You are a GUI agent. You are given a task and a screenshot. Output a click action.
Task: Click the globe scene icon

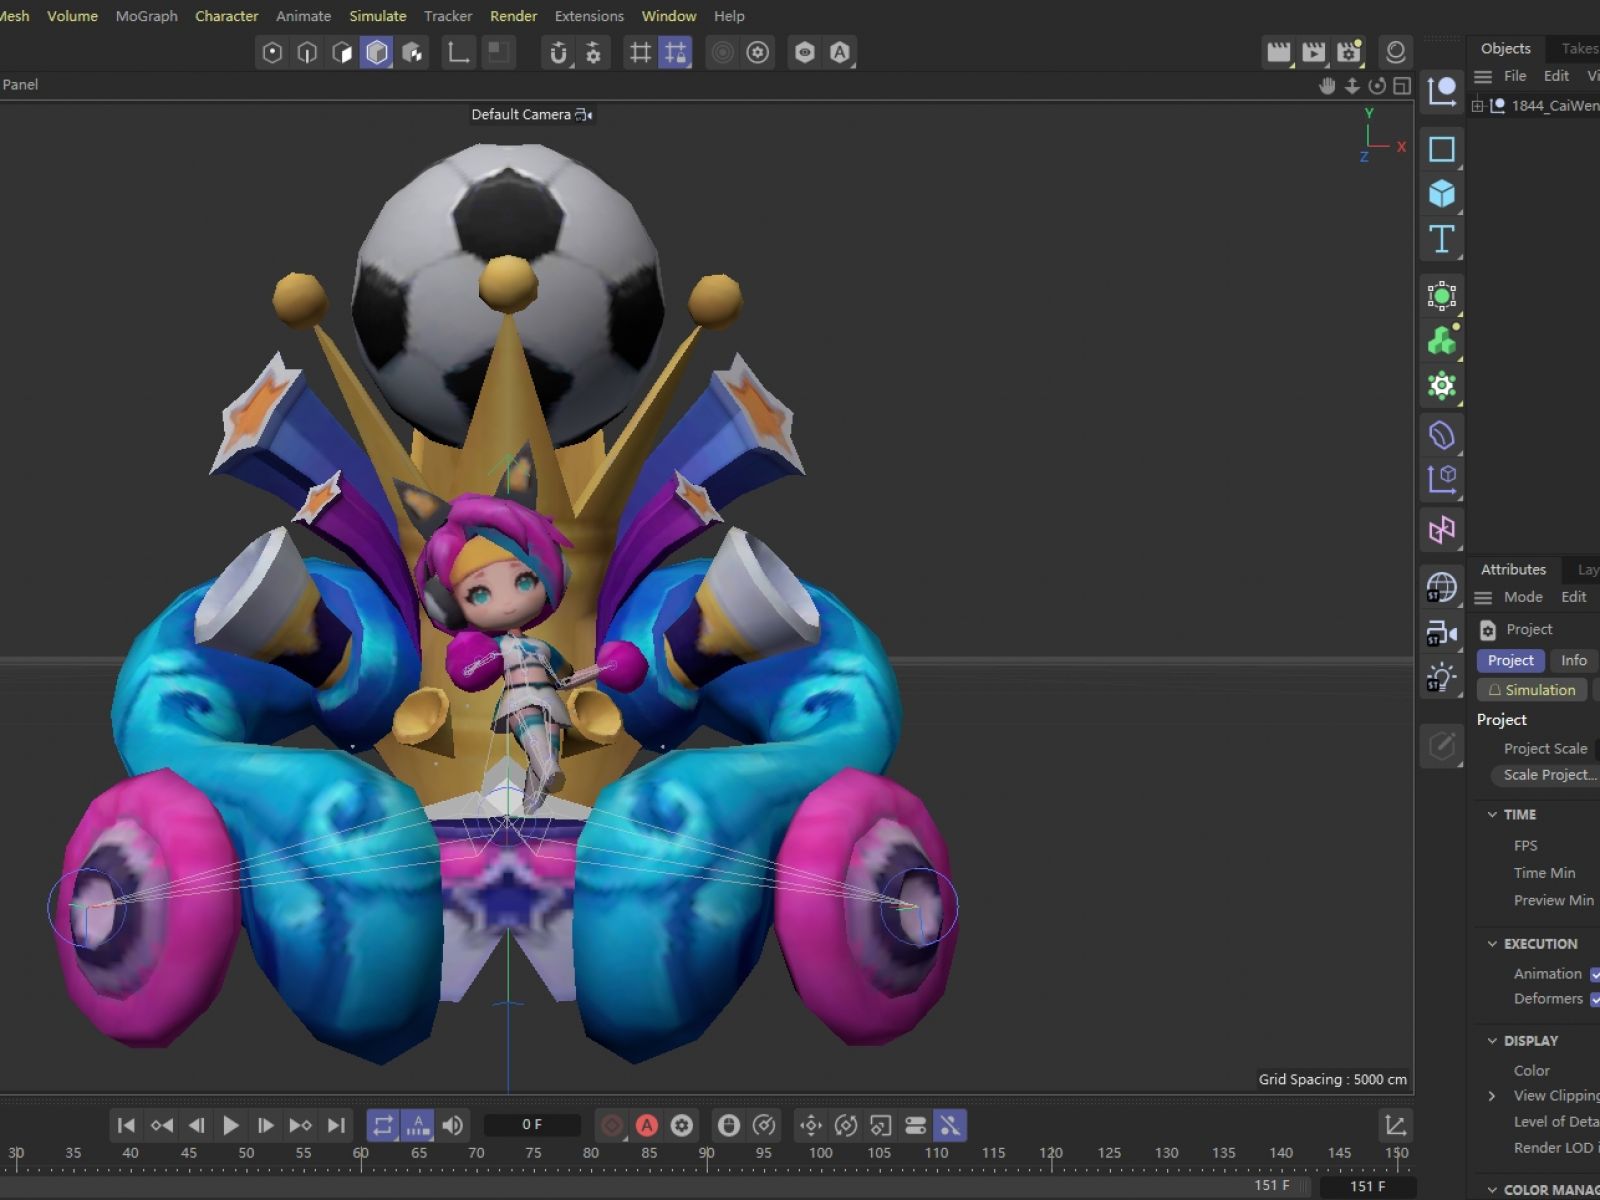1441,588
